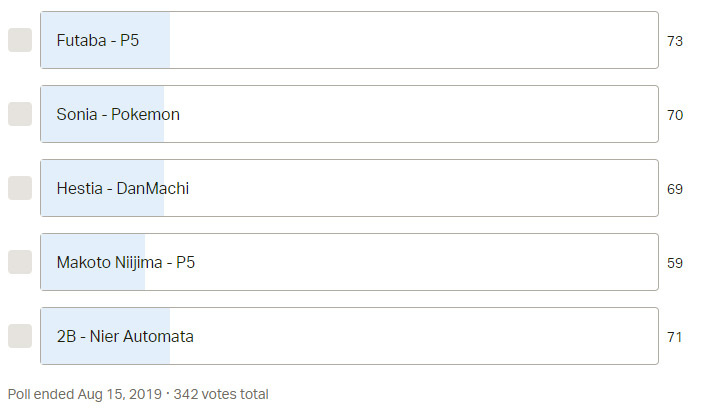Enable the Hestia - DanMachi checkbox
This screenshot has height=411, width=718.
click(20, 188)
